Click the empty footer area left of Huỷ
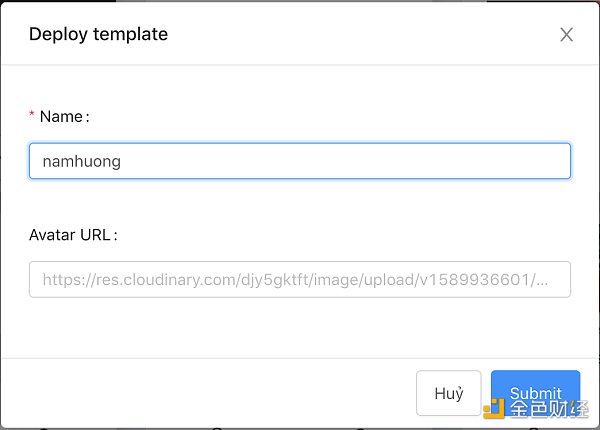The height and width of the screenshot is (430, 600). [200, 392]
